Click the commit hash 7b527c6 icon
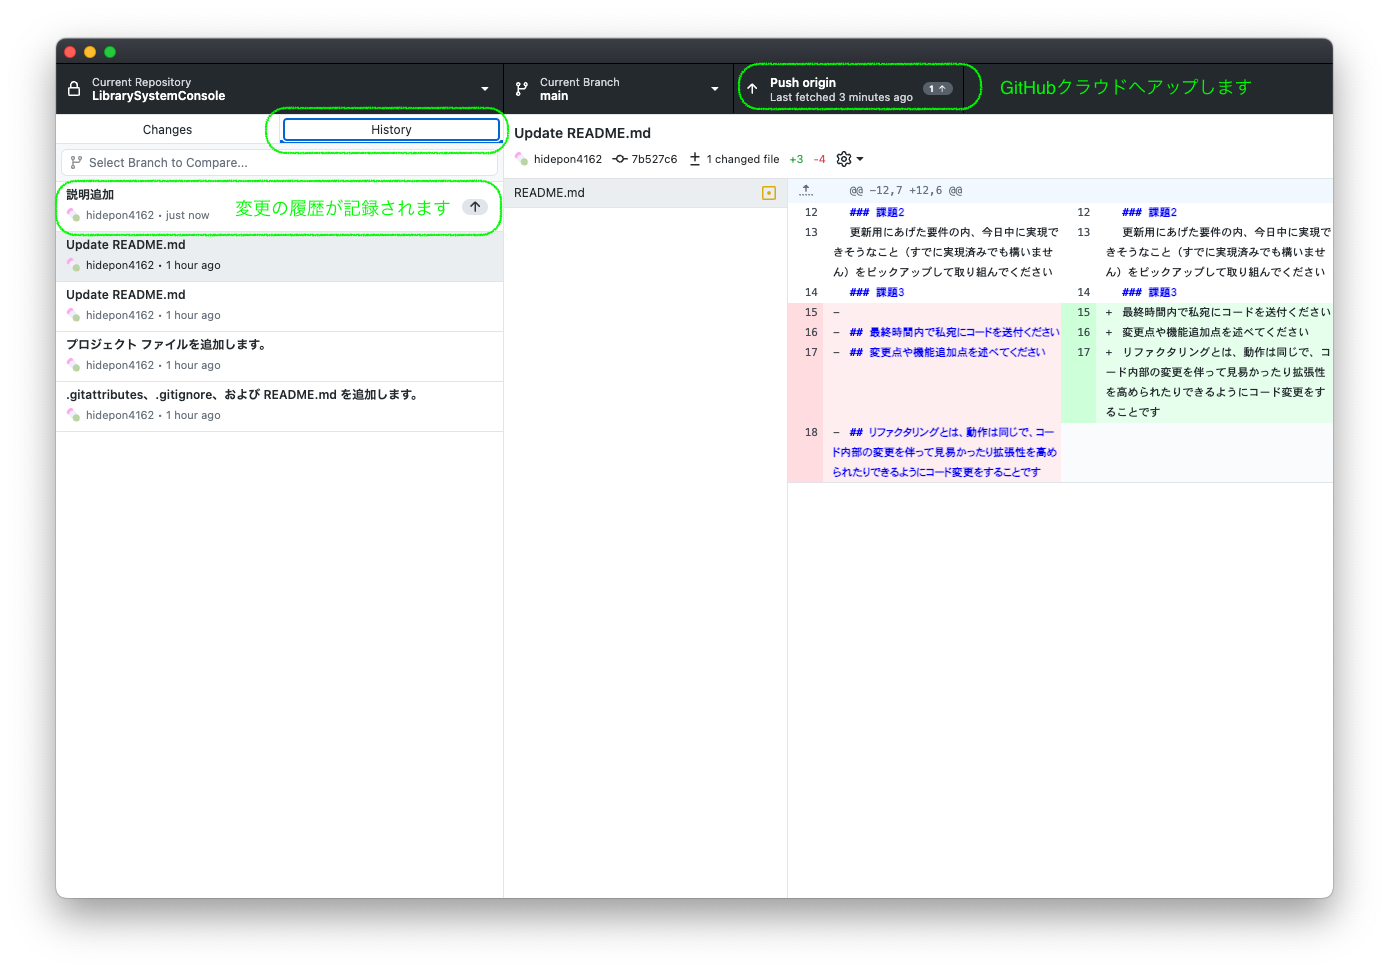The image size is (1389, 972). click(622, 159)
